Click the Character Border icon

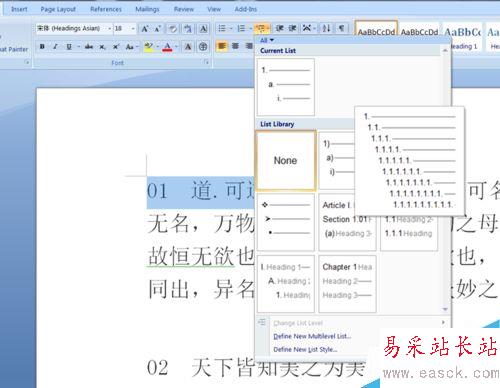click(203, 29)
